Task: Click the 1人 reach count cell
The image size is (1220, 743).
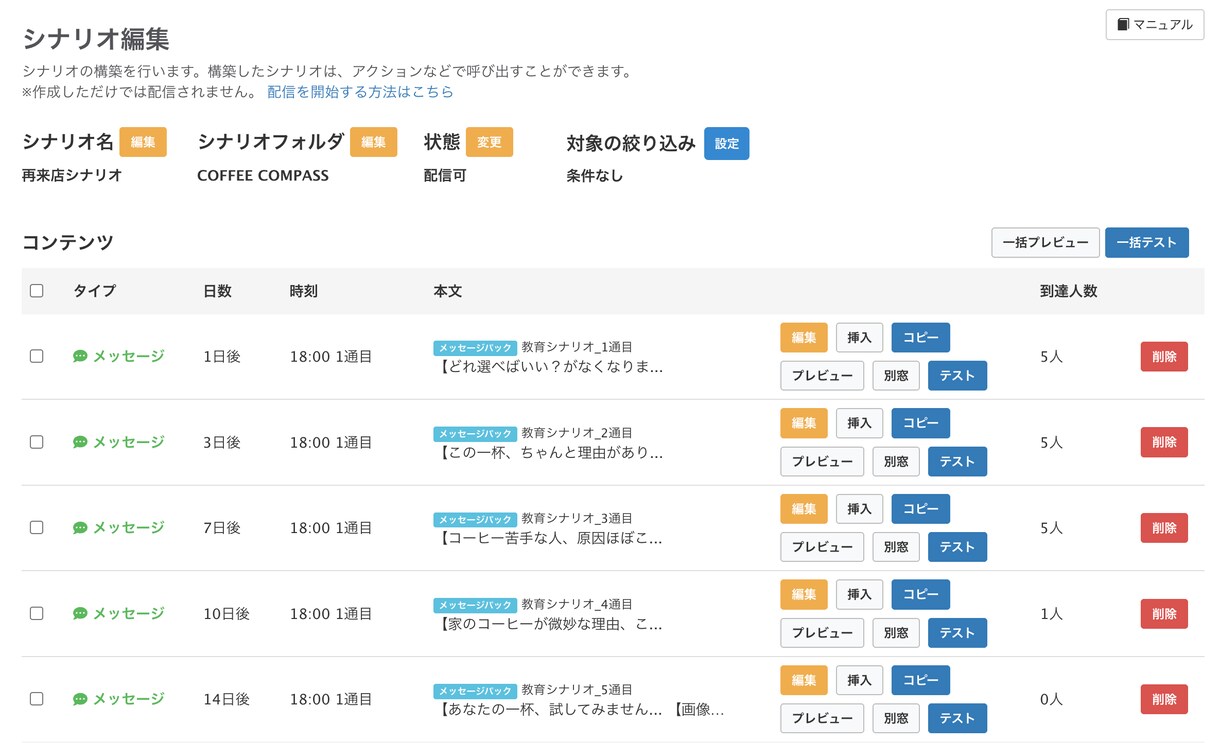Action: (x=1051, y=614)
